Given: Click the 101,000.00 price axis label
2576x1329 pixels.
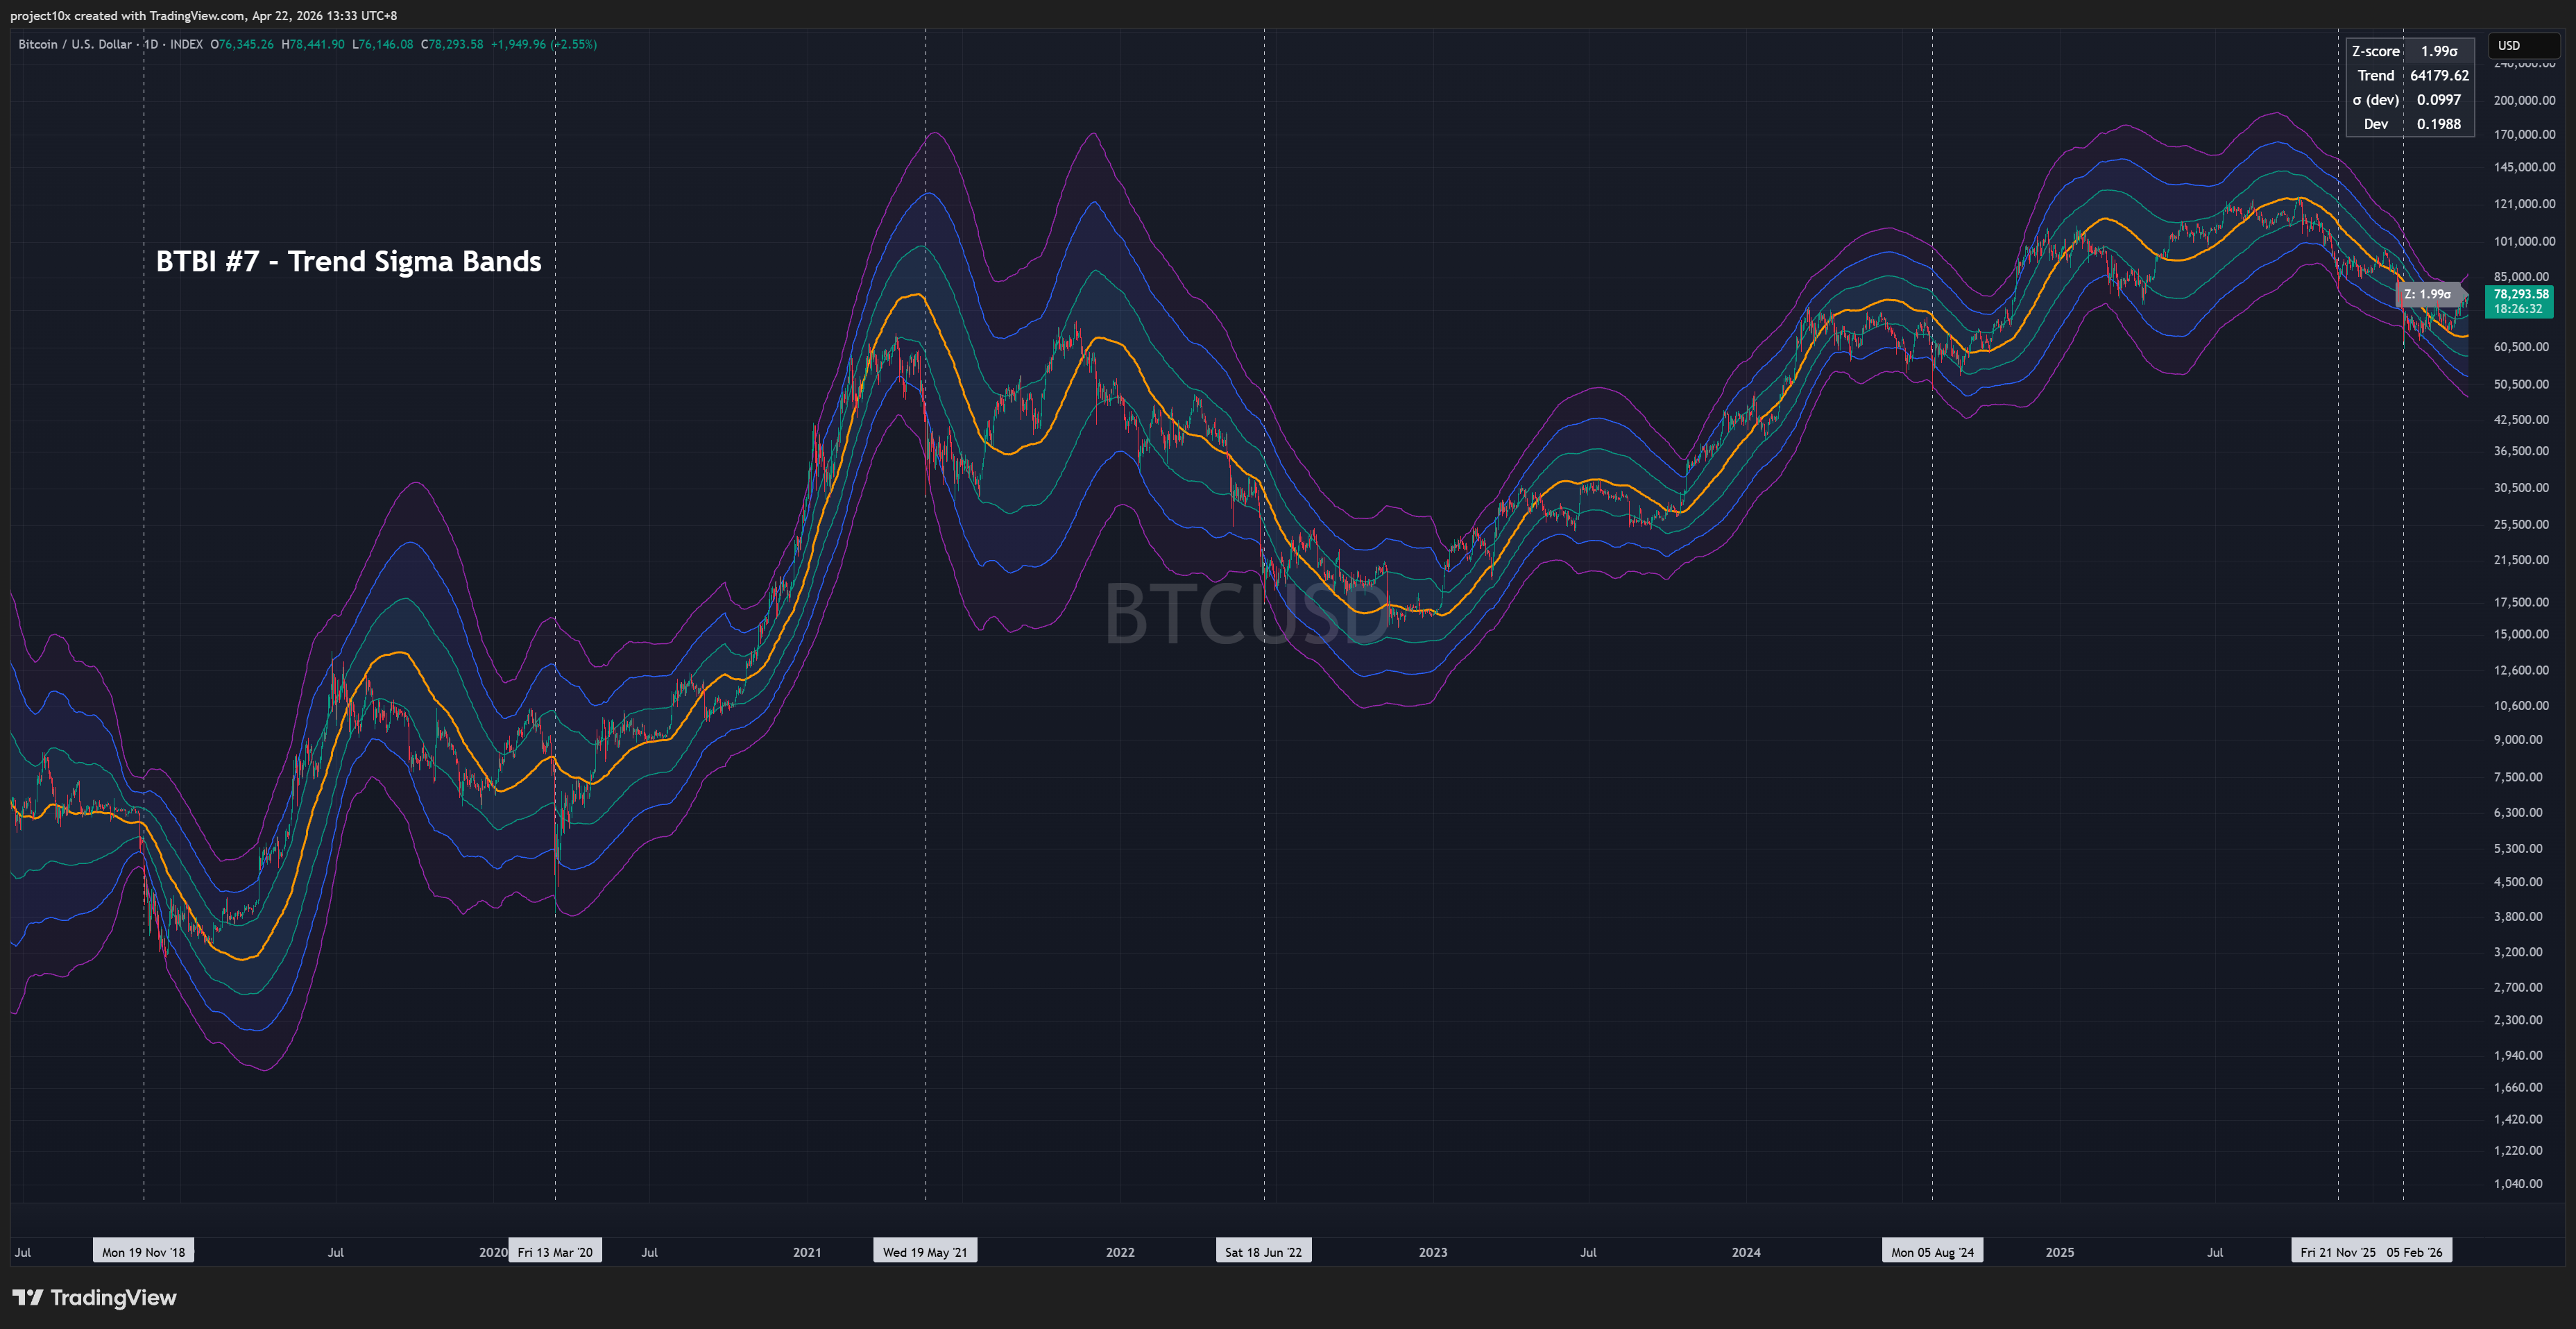Looking at the screenshot, I should pos(2524,241).
